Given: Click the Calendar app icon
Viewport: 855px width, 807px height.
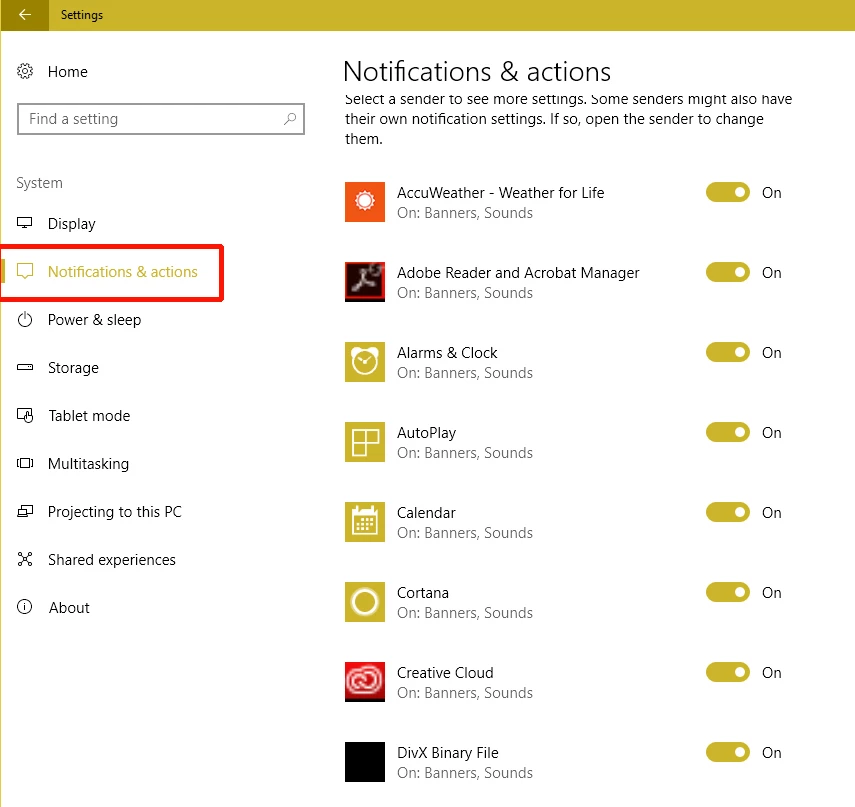Looking at the screenshot, I should (365, 522).
